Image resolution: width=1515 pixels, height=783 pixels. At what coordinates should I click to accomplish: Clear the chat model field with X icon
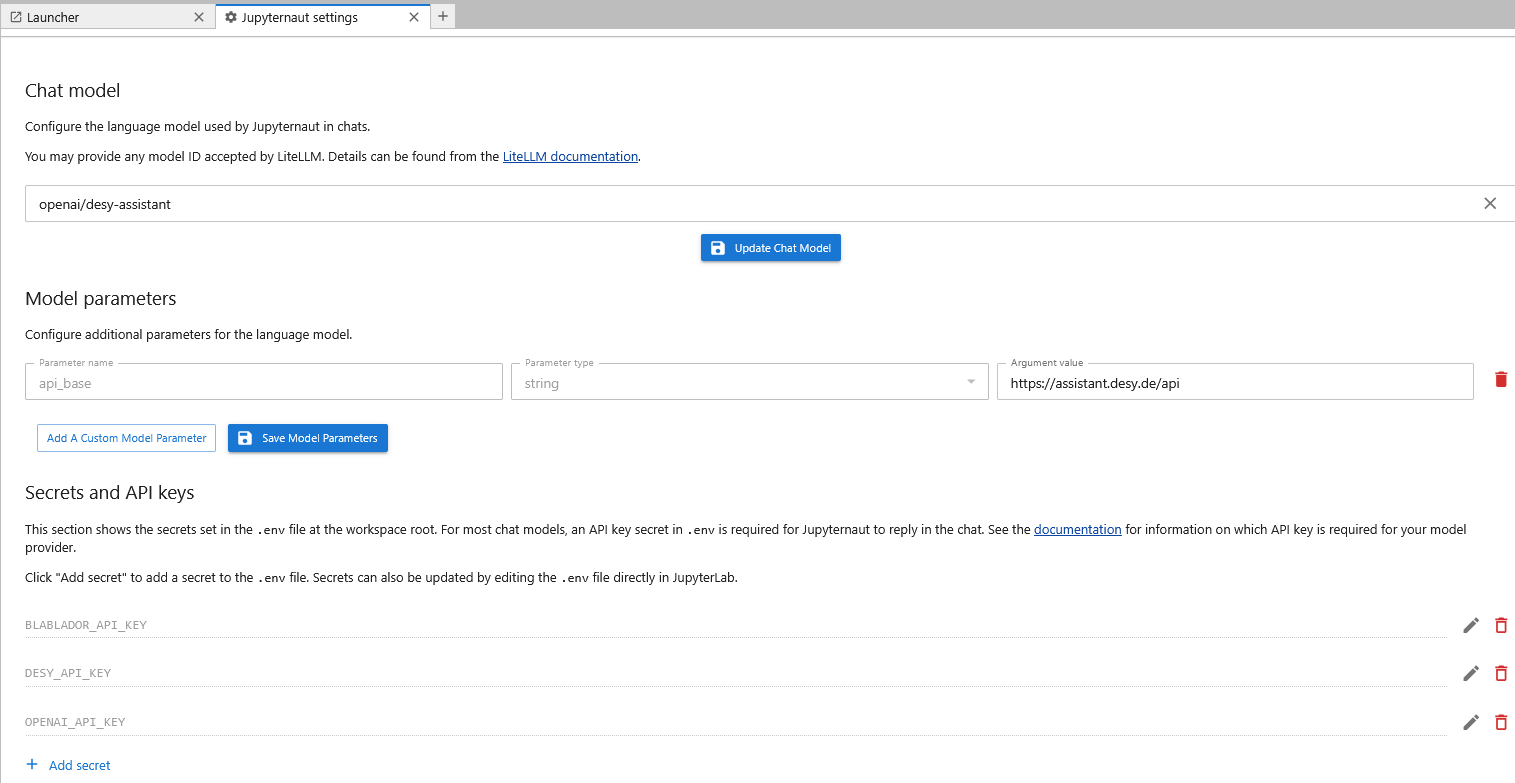[x=1490, y=203]
